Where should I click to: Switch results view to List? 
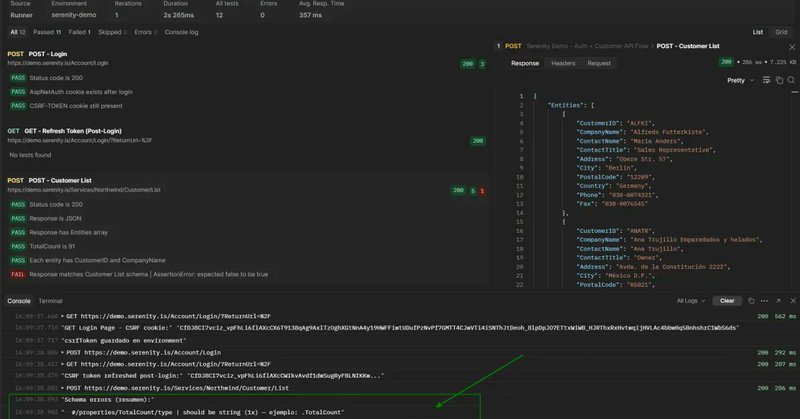click(x=757, y=32)
